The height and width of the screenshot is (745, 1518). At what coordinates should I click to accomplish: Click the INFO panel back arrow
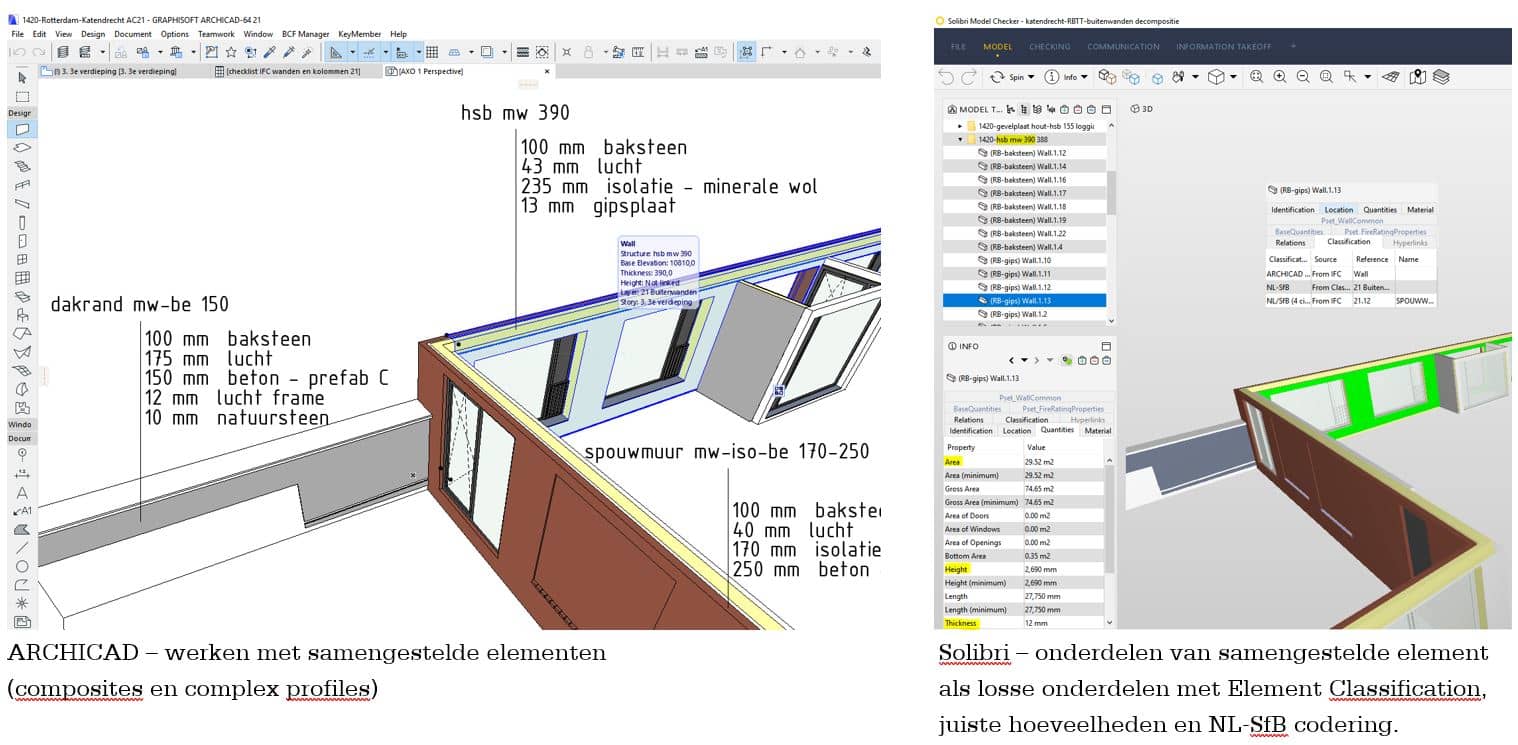(1011, 360)
